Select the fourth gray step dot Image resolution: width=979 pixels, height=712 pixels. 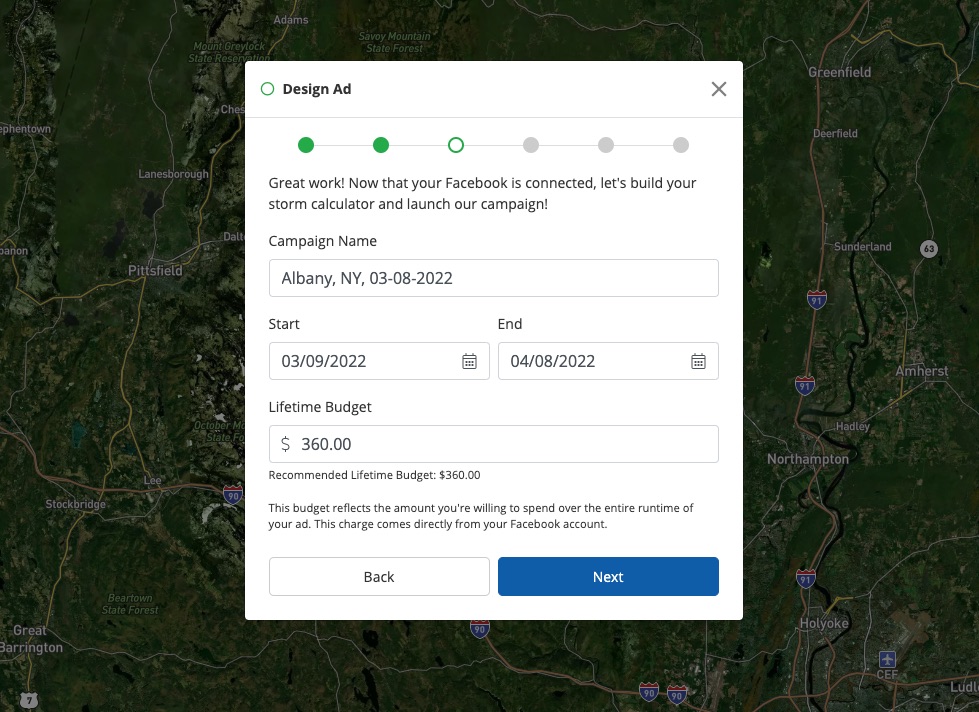531,145
